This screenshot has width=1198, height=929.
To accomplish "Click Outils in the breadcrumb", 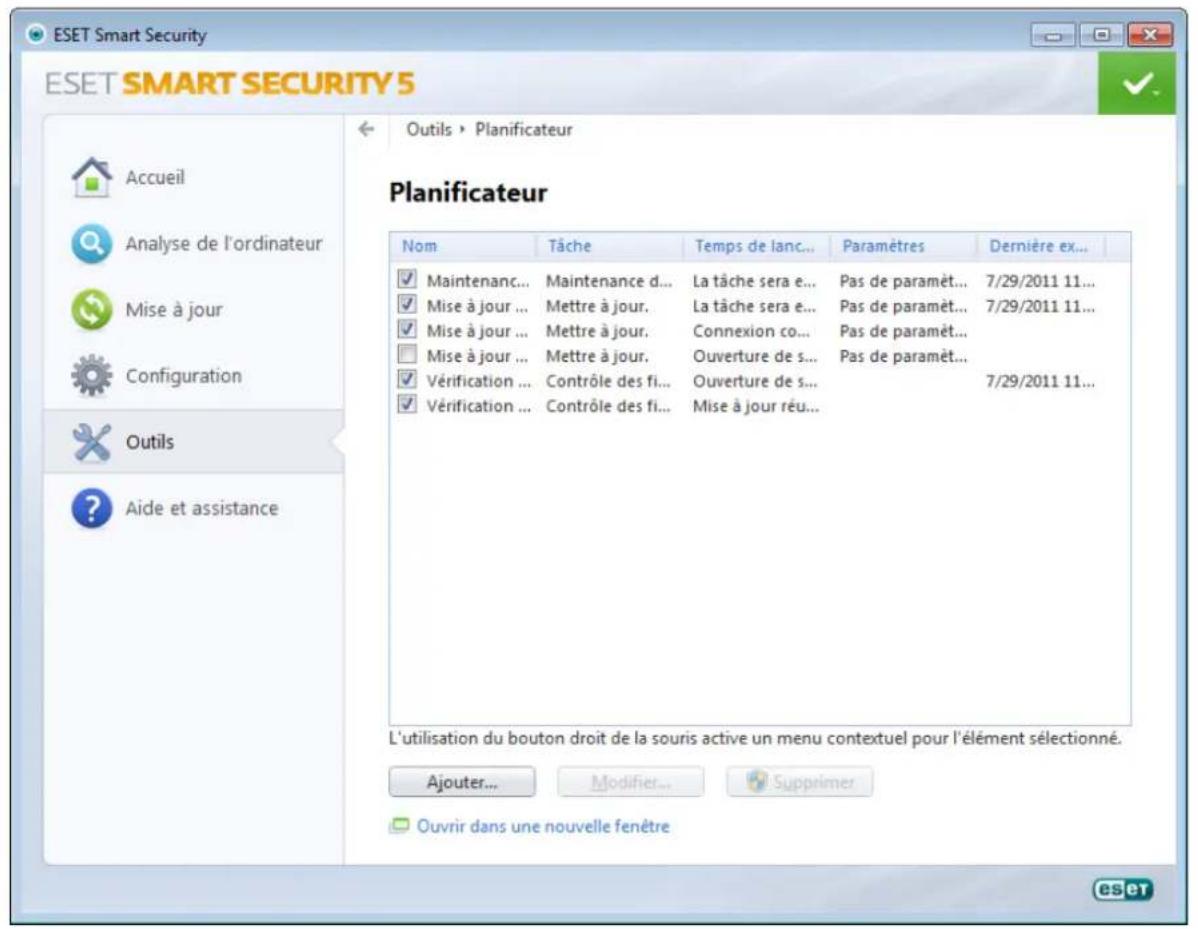I will coord(429,129).
